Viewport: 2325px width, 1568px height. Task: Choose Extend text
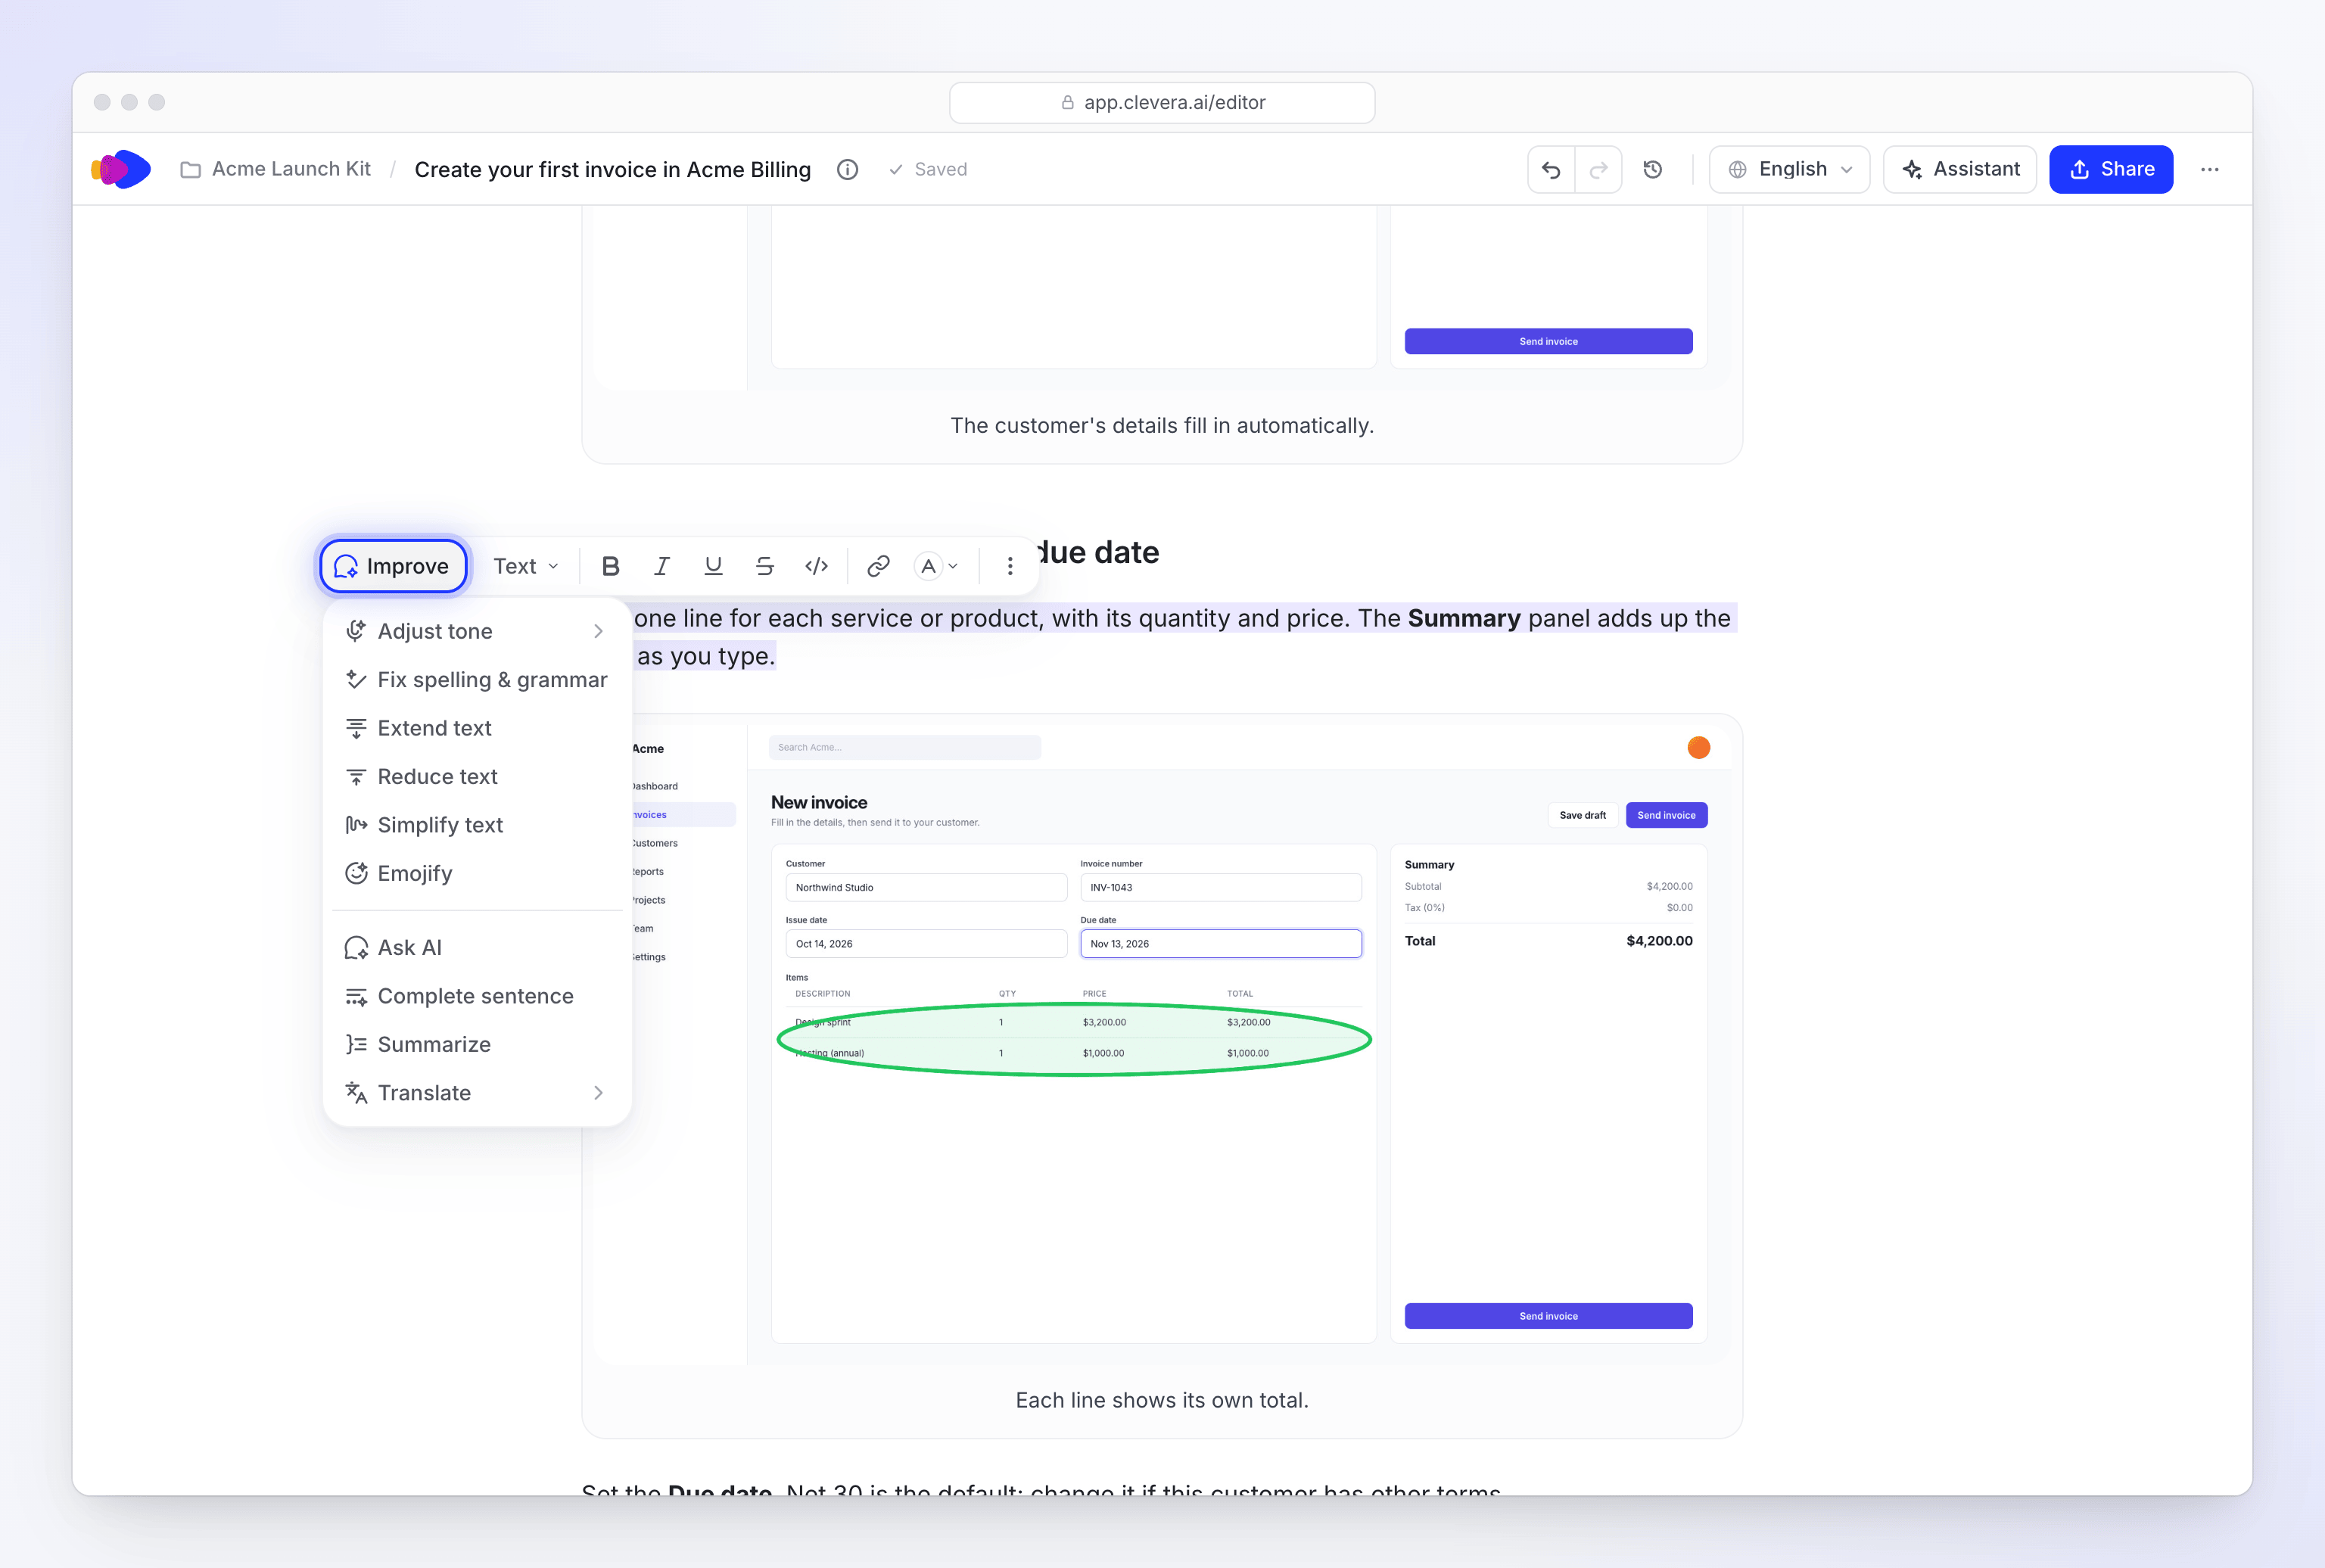coord(477,728)
